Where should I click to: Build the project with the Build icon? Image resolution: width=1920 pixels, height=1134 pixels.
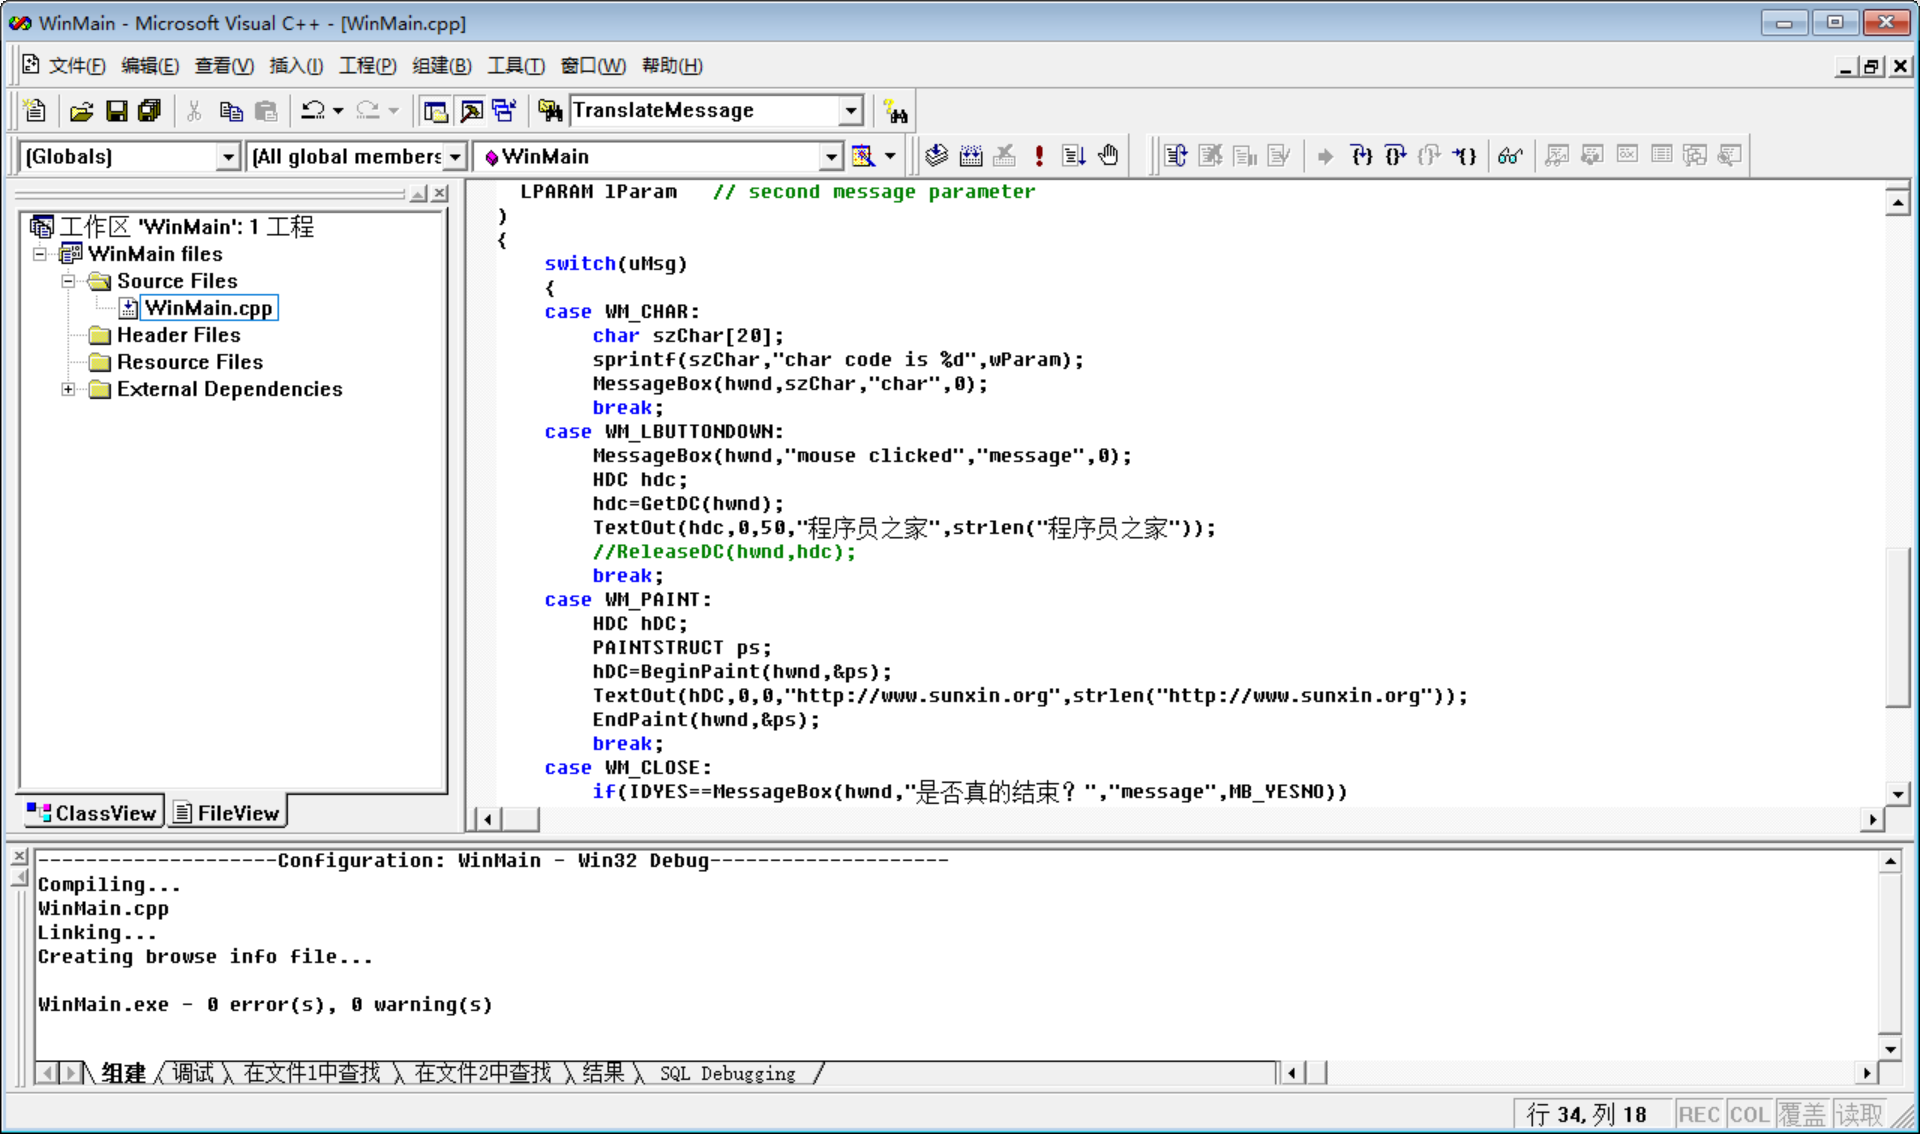971,156
